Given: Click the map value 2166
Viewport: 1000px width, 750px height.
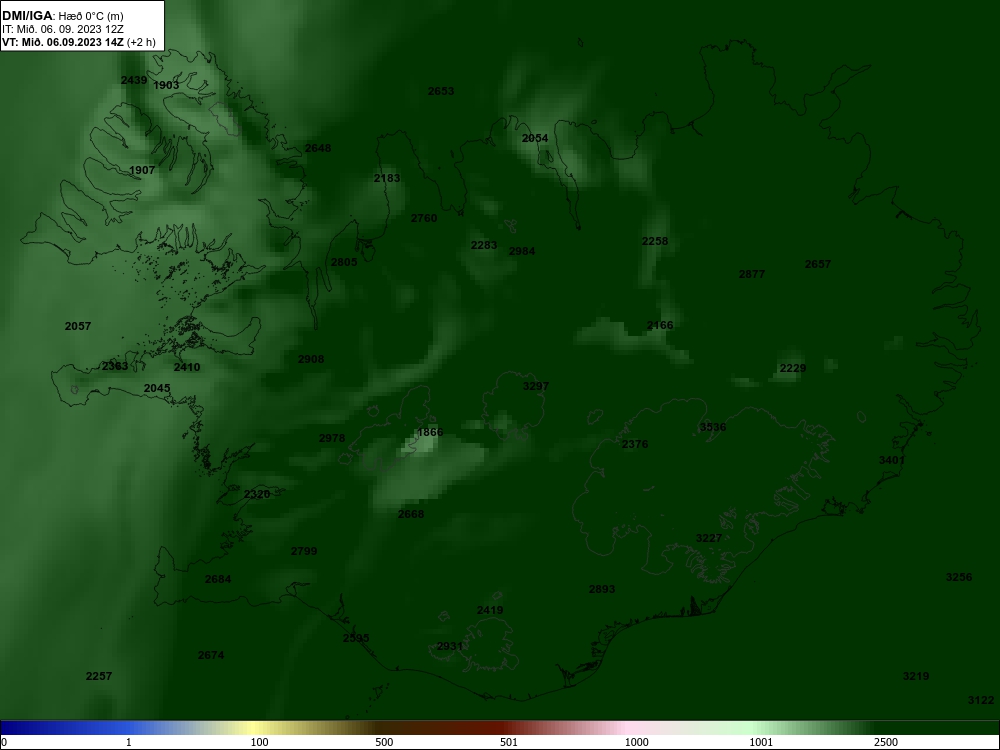Looking at the screenshot, I should click(x=660, y=325).
